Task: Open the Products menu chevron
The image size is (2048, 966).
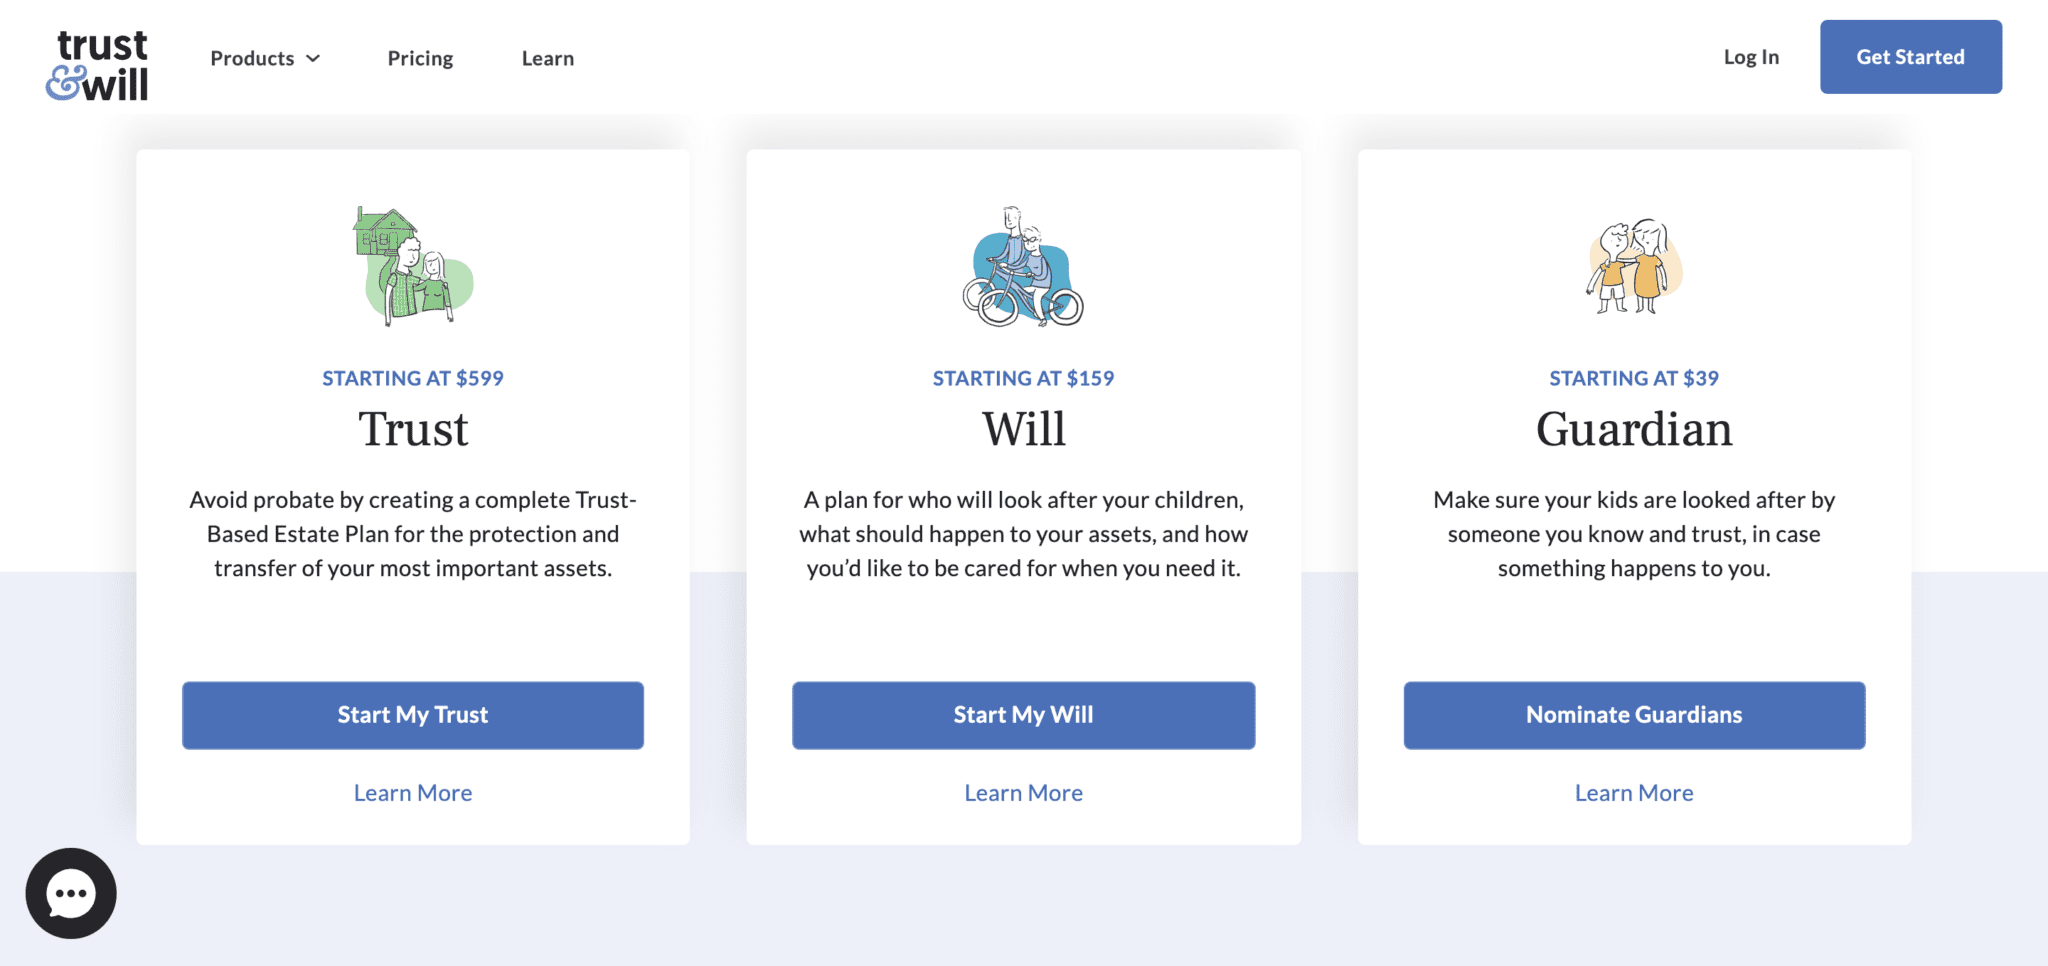Action: coord(313,58)
